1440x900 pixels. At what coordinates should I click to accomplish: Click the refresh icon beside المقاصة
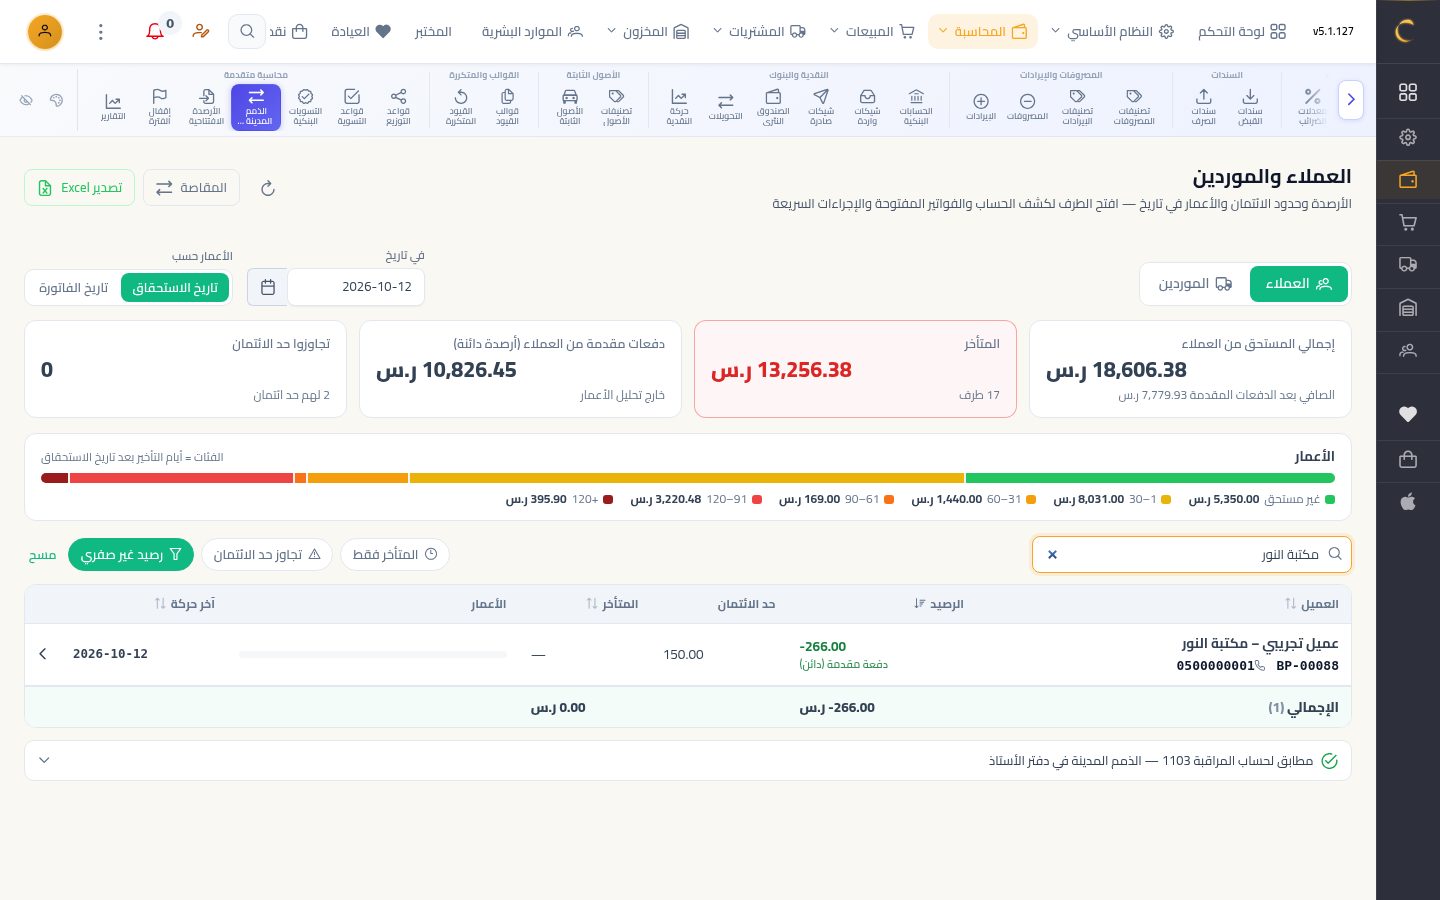pyautogui.click(x=267, y=188)
